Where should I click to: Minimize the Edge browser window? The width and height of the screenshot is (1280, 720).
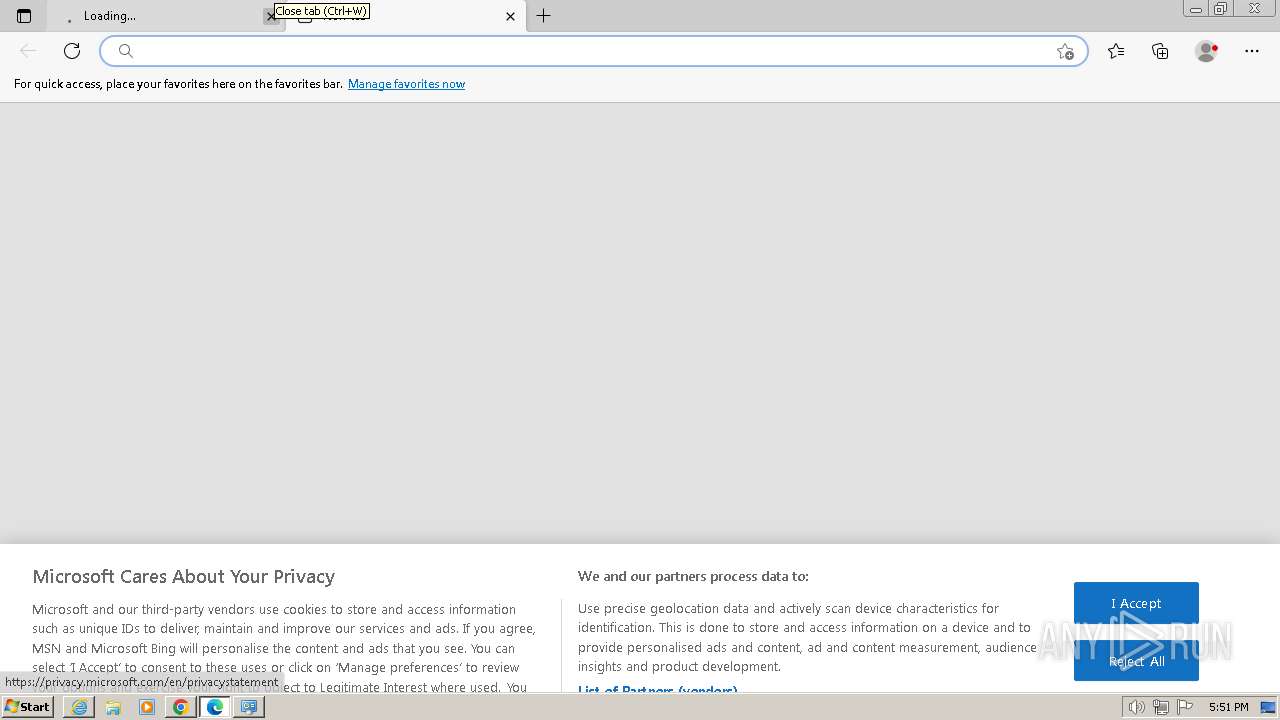point(1196,9)
